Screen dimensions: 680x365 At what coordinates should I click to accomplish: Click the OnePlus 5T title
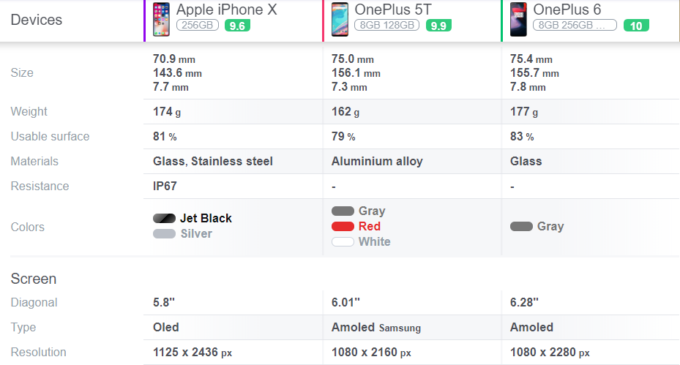pos(393,10)
